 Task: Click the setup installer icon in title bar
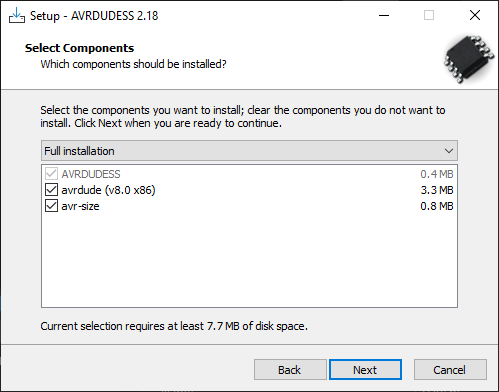(x=17, y=15)
